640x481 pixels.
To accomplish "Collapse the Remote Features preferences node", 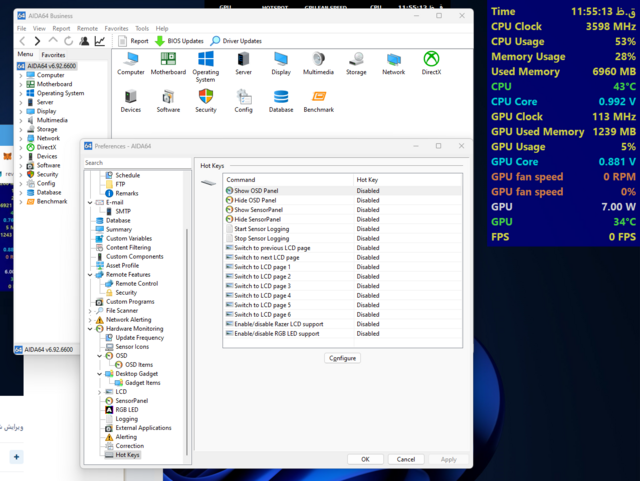I will [90, 275].
